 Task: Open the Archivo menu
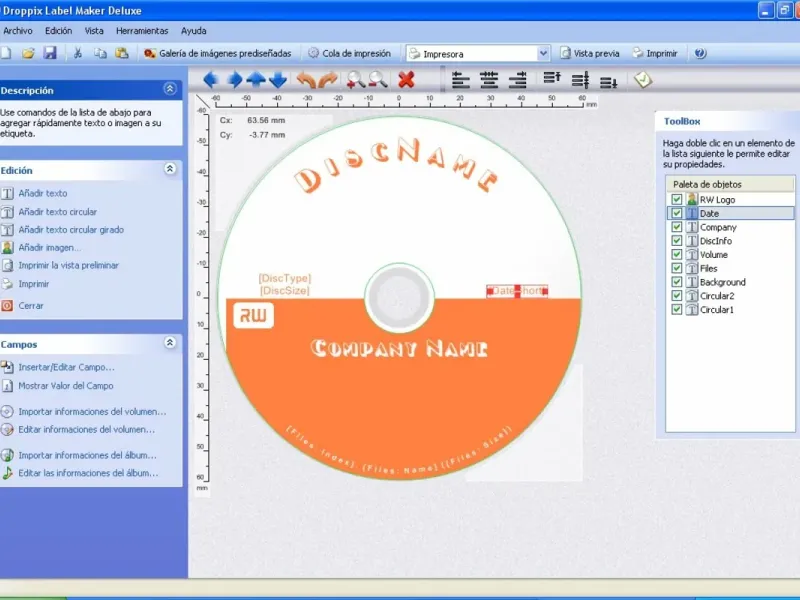pos(18,31)
